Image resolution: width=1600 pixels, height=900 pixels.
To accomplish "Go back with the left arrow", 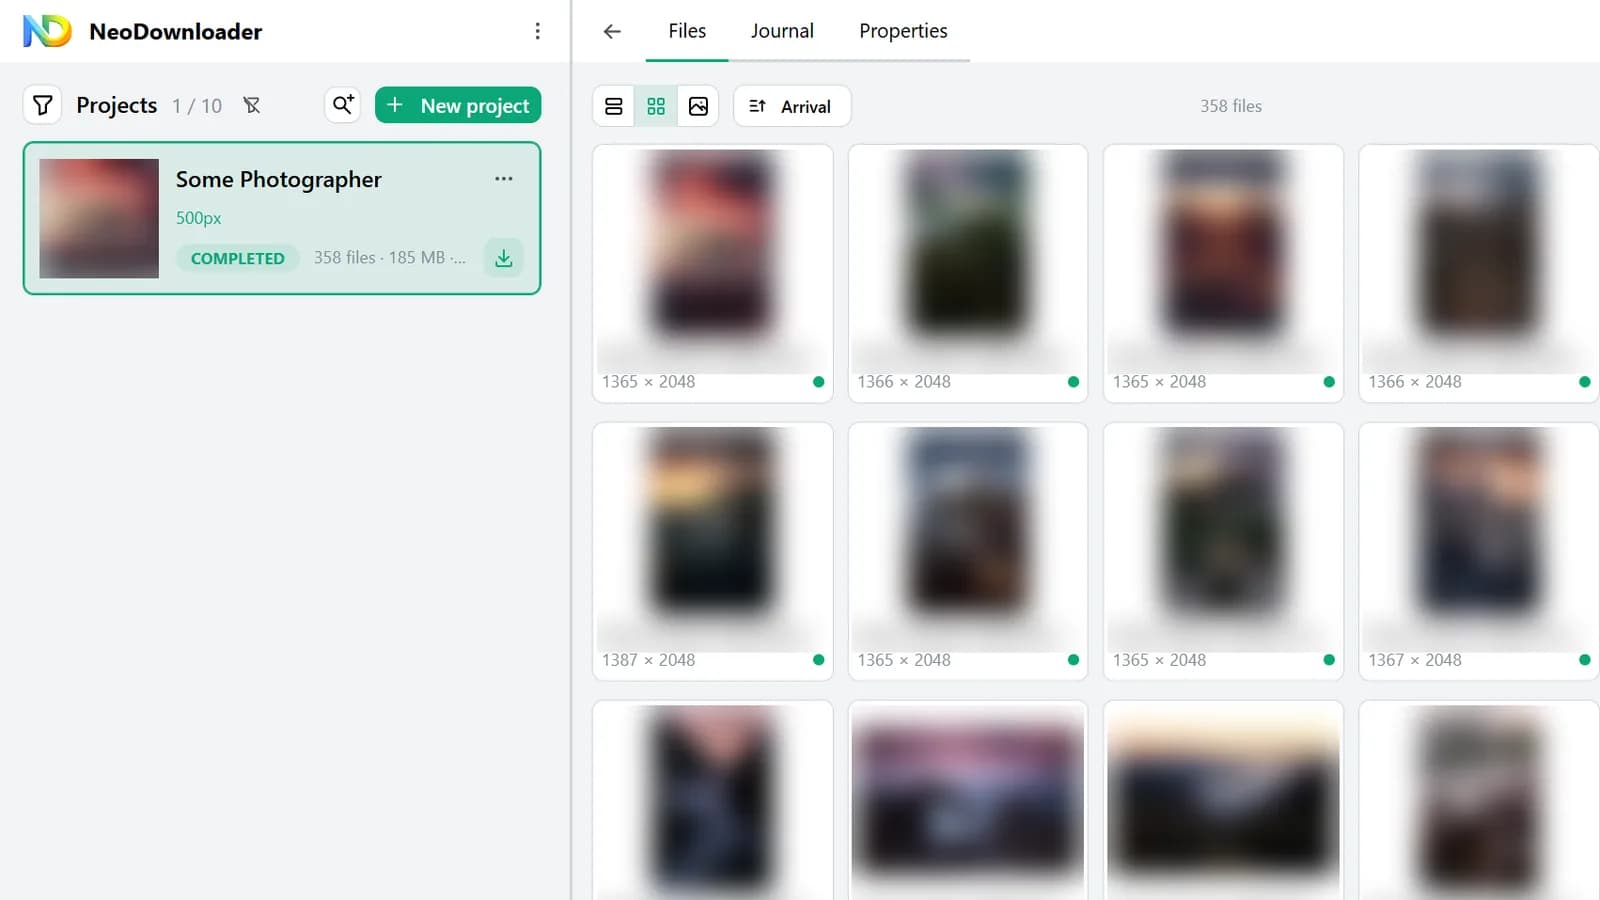I will [x=612, y=31].
